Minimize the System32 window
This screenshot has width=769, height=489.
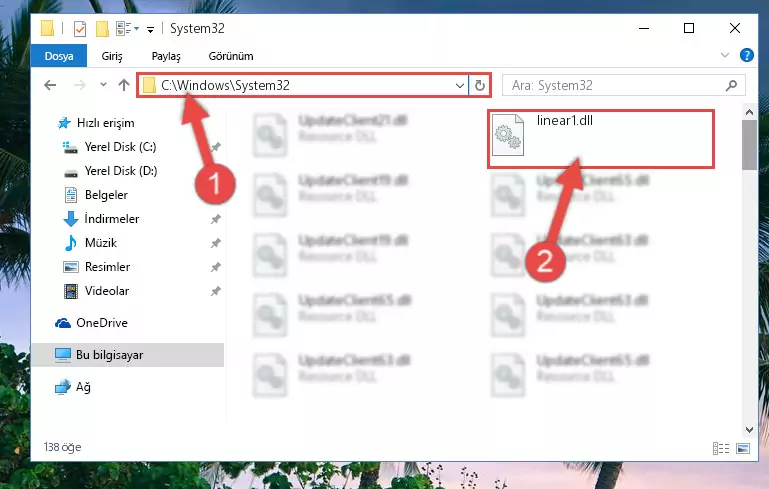click(644, 28)
